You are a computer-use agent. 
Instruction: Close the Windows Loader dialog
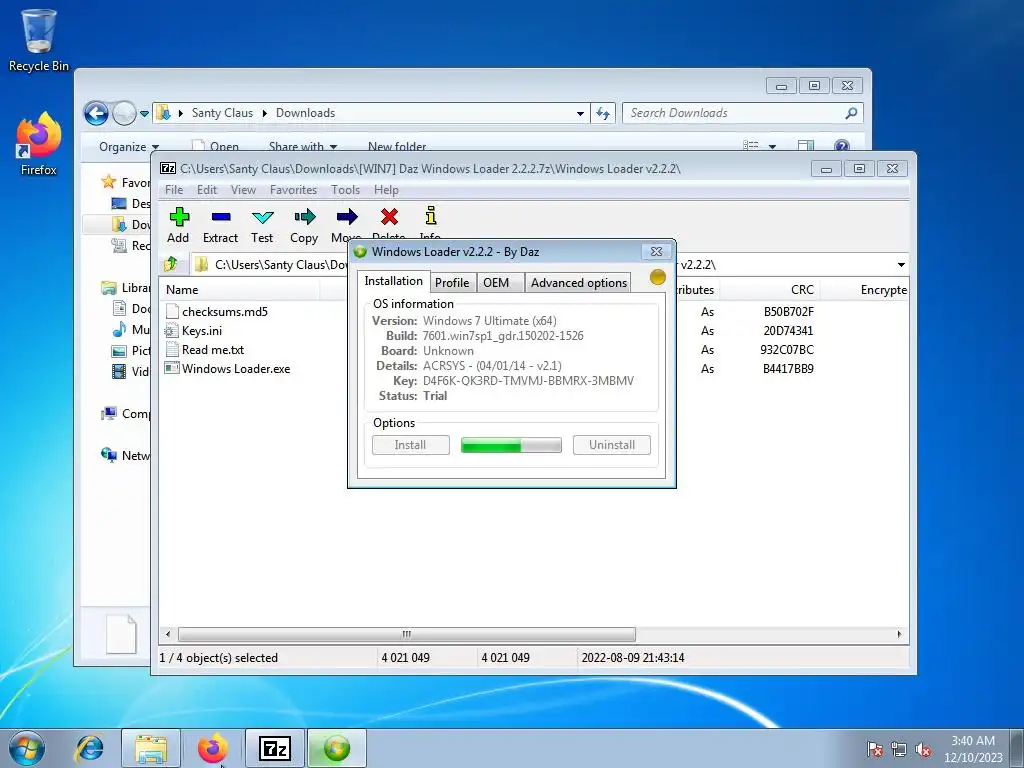656,251
